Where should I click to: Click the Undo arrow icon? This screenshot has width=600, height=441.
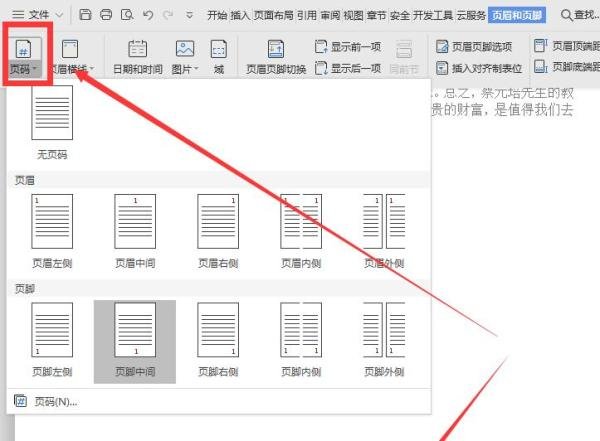(x=148, y=15)
